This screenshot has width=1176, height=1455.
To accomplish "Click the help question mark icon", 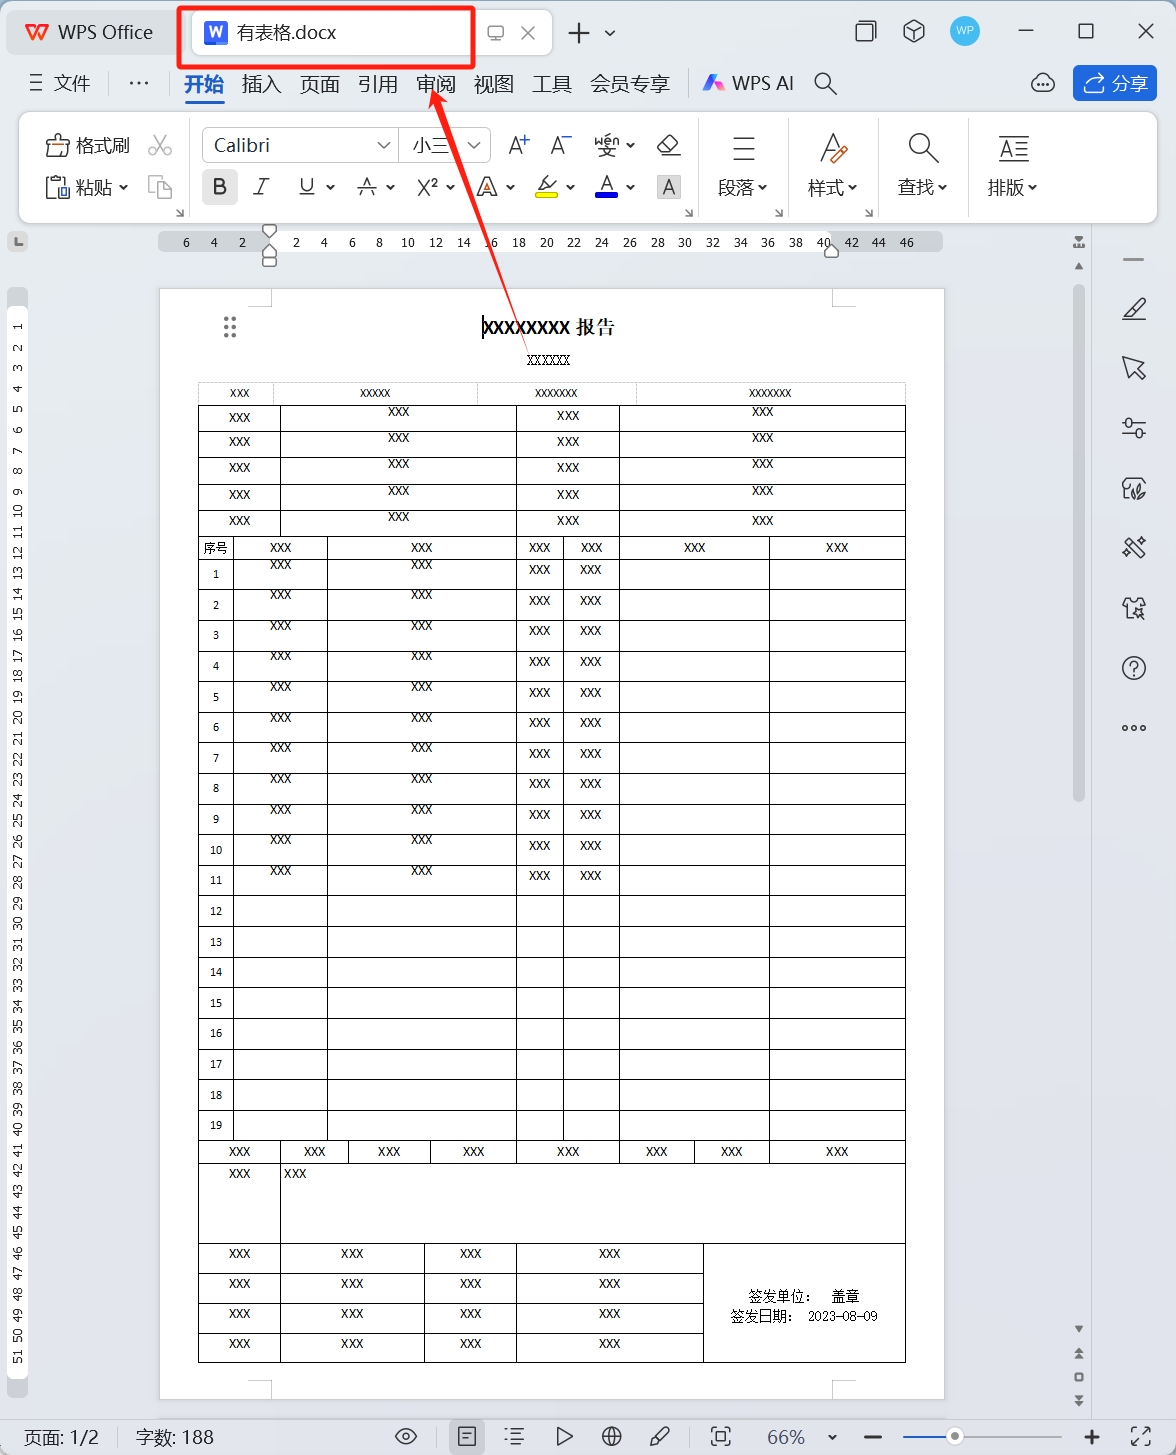I will (x=1134, y=668).
